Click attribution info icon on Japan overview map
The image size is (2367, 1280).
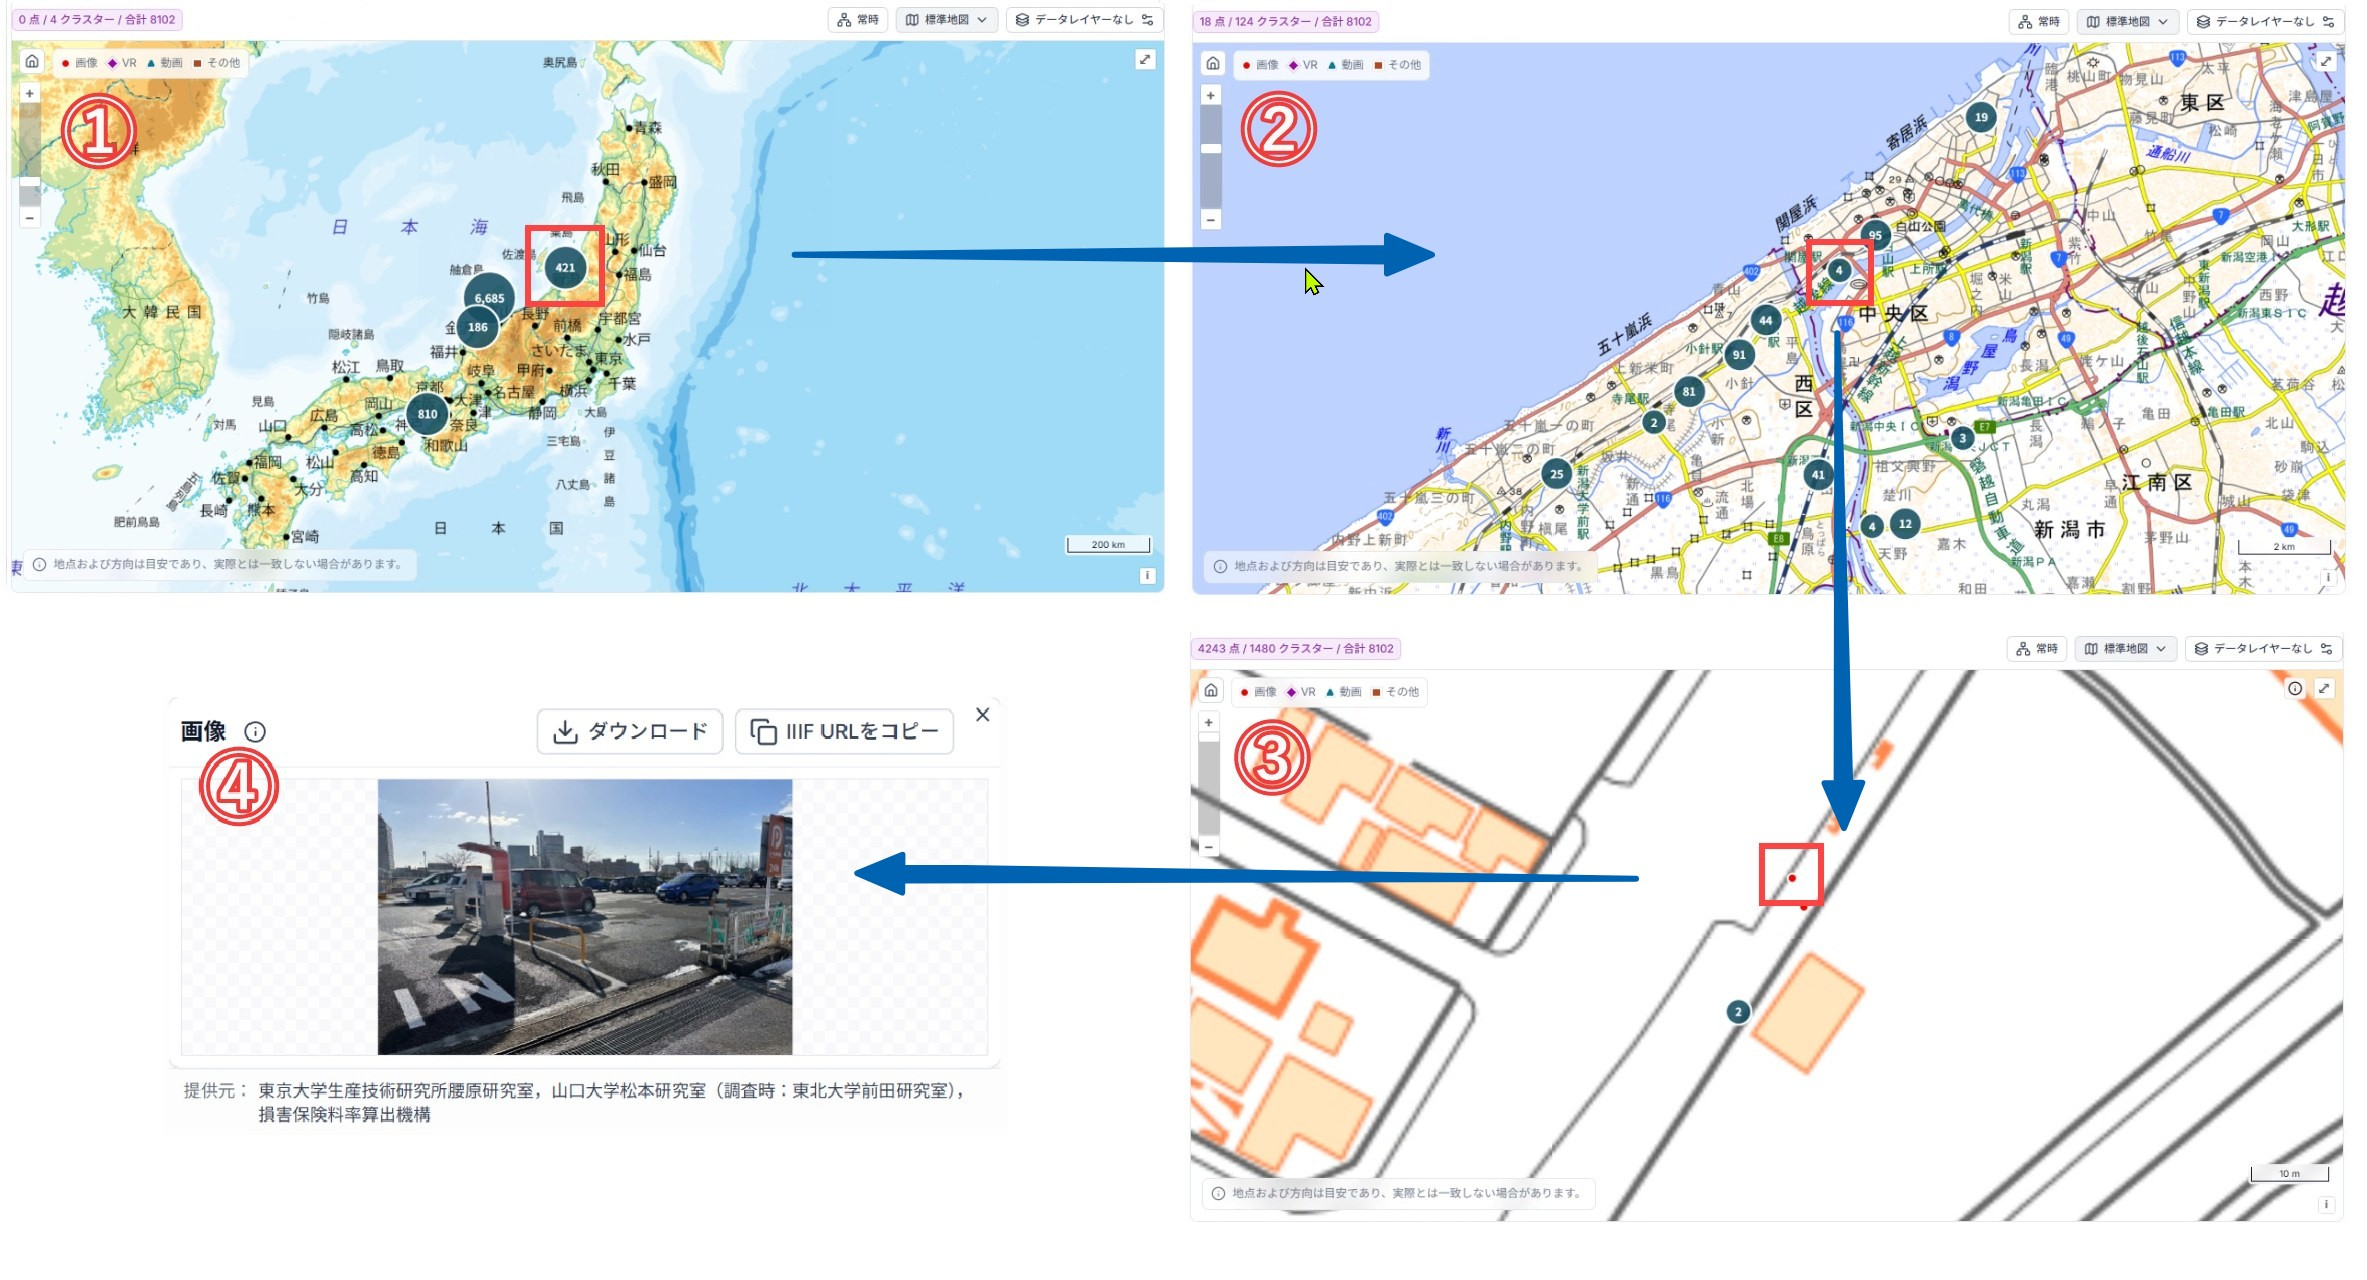click(1147, 575)
